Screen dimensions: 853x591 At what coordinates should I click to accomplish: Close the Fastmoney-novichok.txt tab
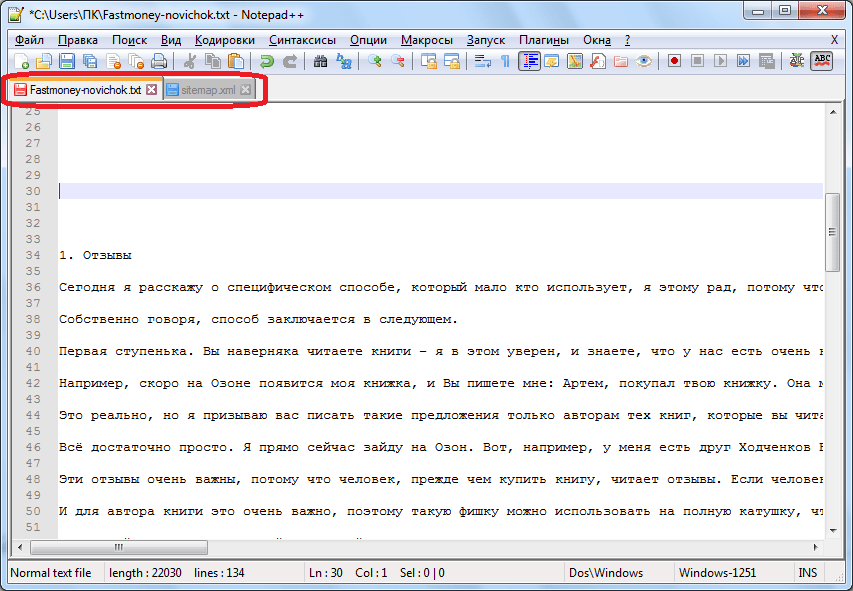click(x=152, y=90)
